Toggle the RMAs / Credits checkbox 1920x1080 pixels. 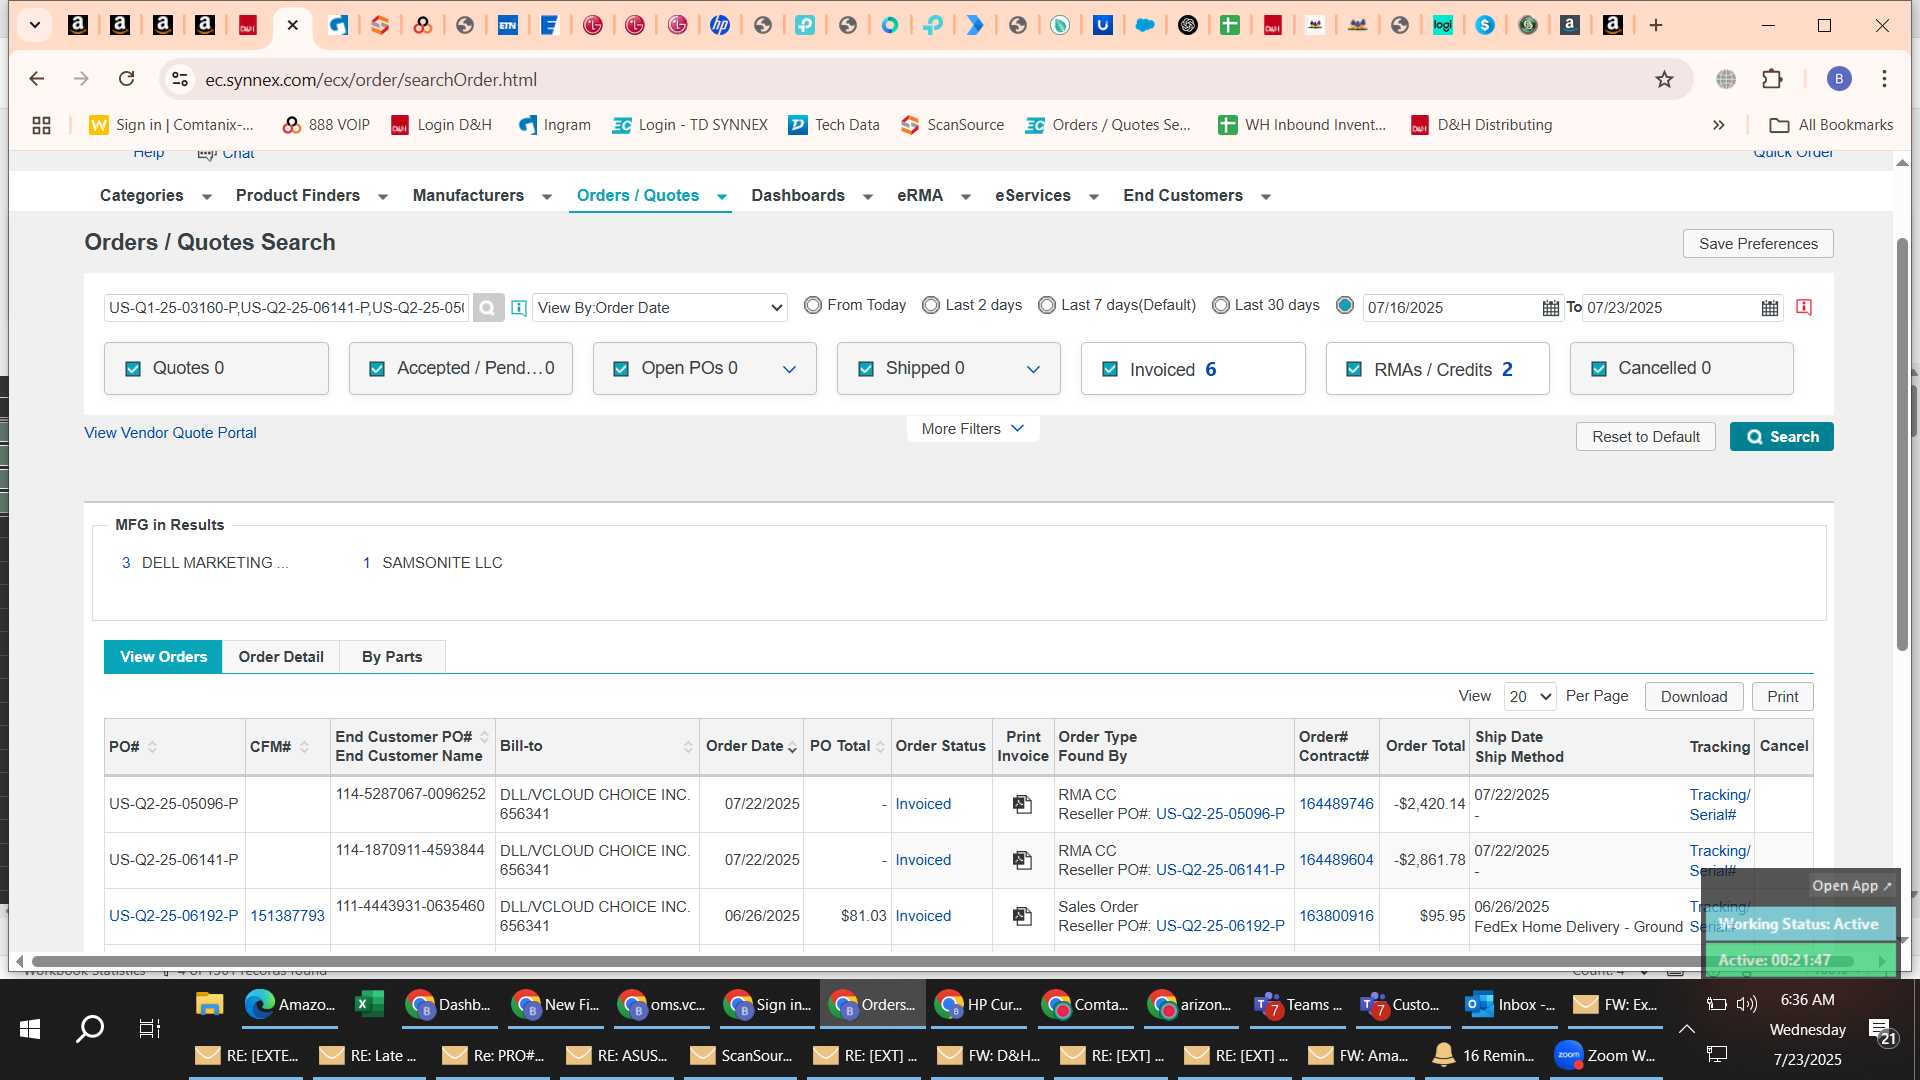[1354, 369]
